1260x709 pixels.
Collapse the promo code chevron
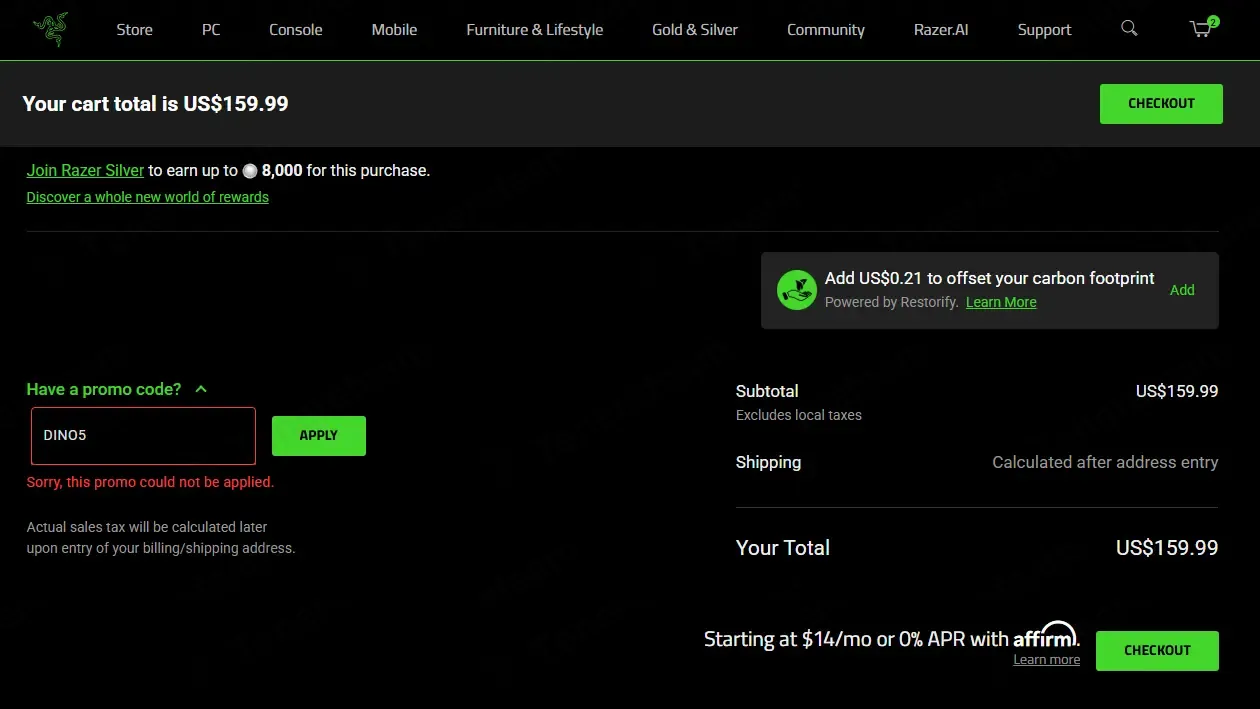click(x=201, y=389)
